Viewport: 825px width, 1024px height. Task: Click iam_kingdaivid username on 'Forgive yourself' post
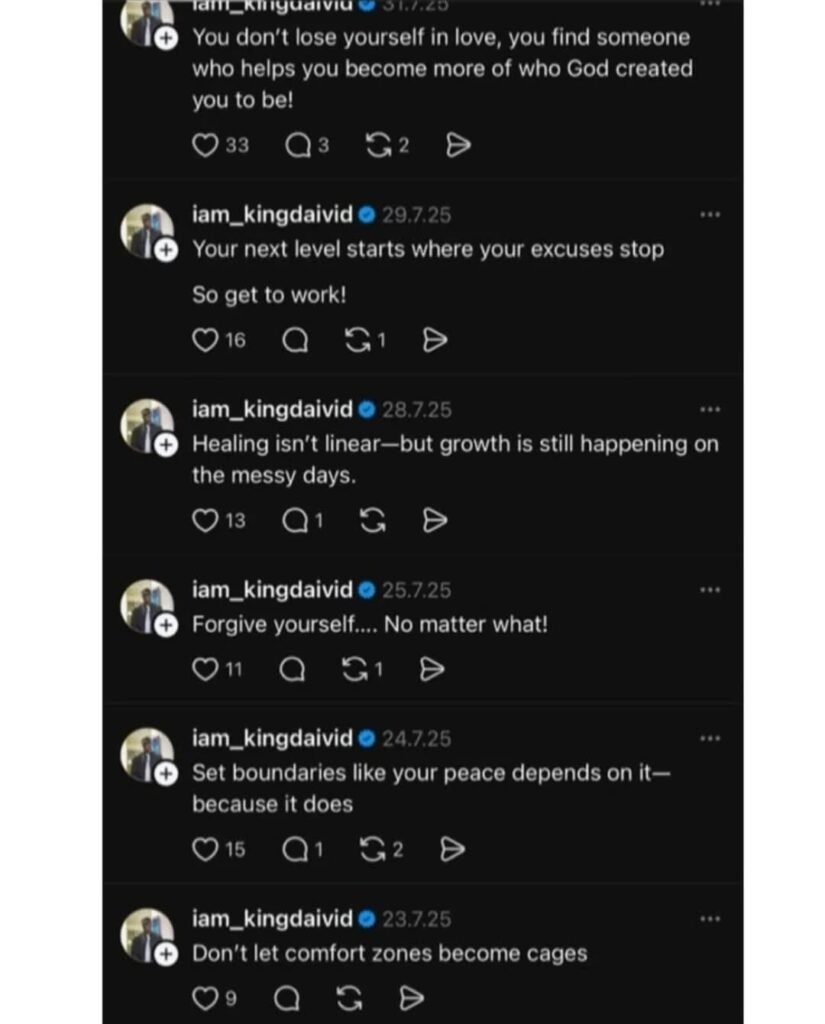[x=272, y=590]
